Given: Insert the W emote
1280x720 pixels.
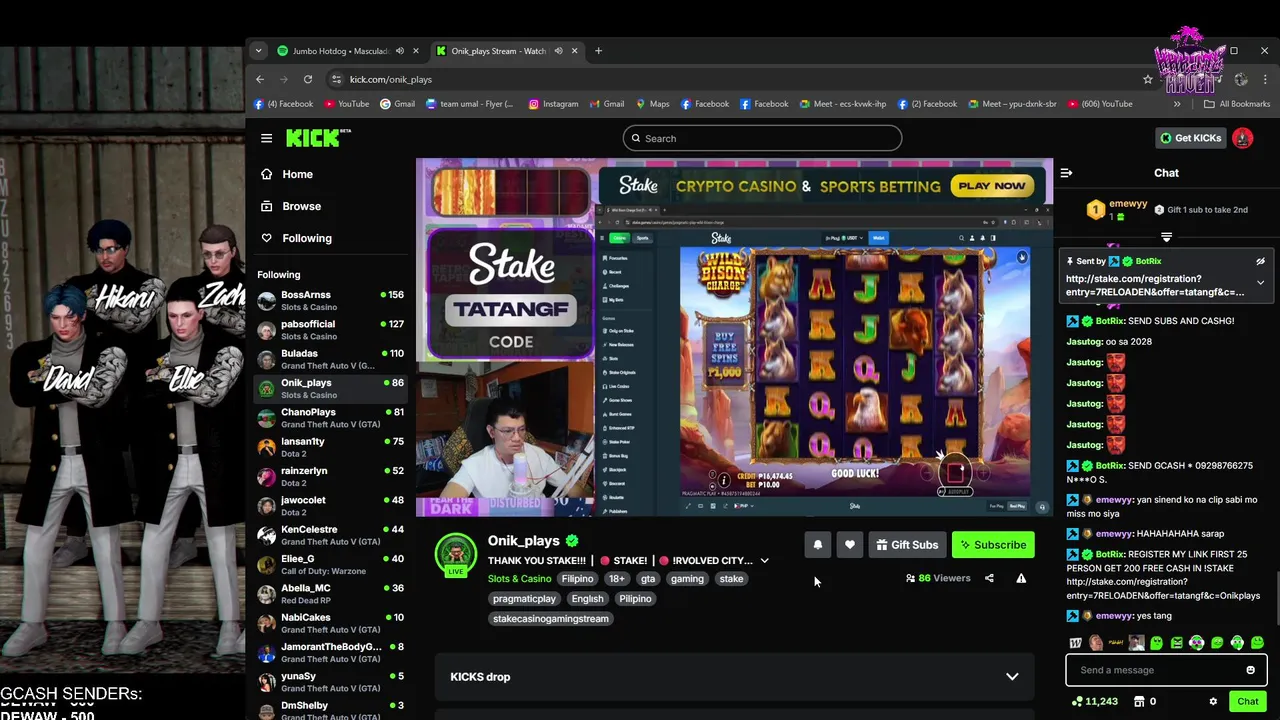Looking at the screenshot, I should pyautogui.click(x=1075, y=643).
